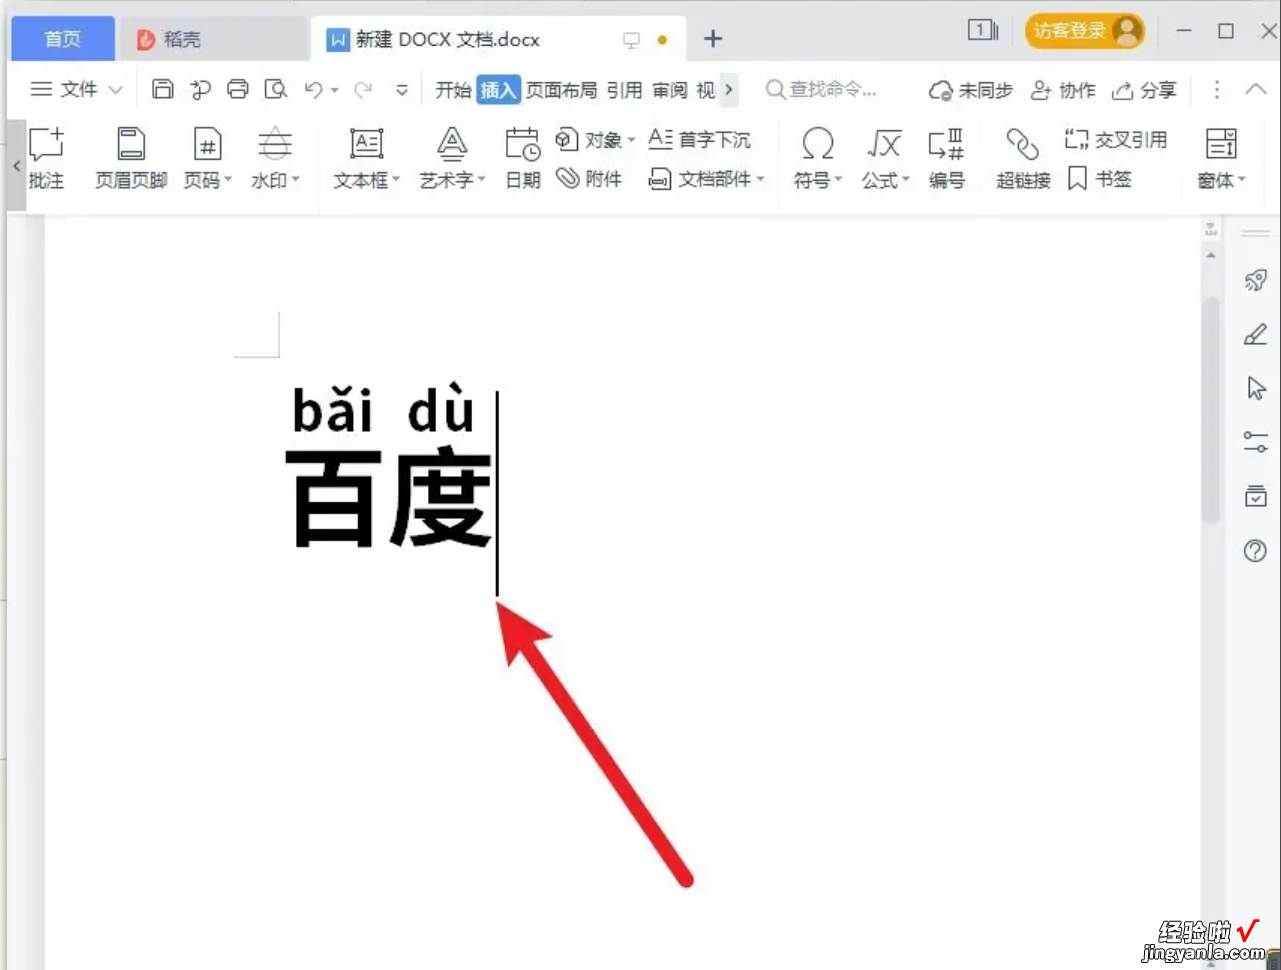Open the 窗体 form controls

click(x=1221, y=158)
